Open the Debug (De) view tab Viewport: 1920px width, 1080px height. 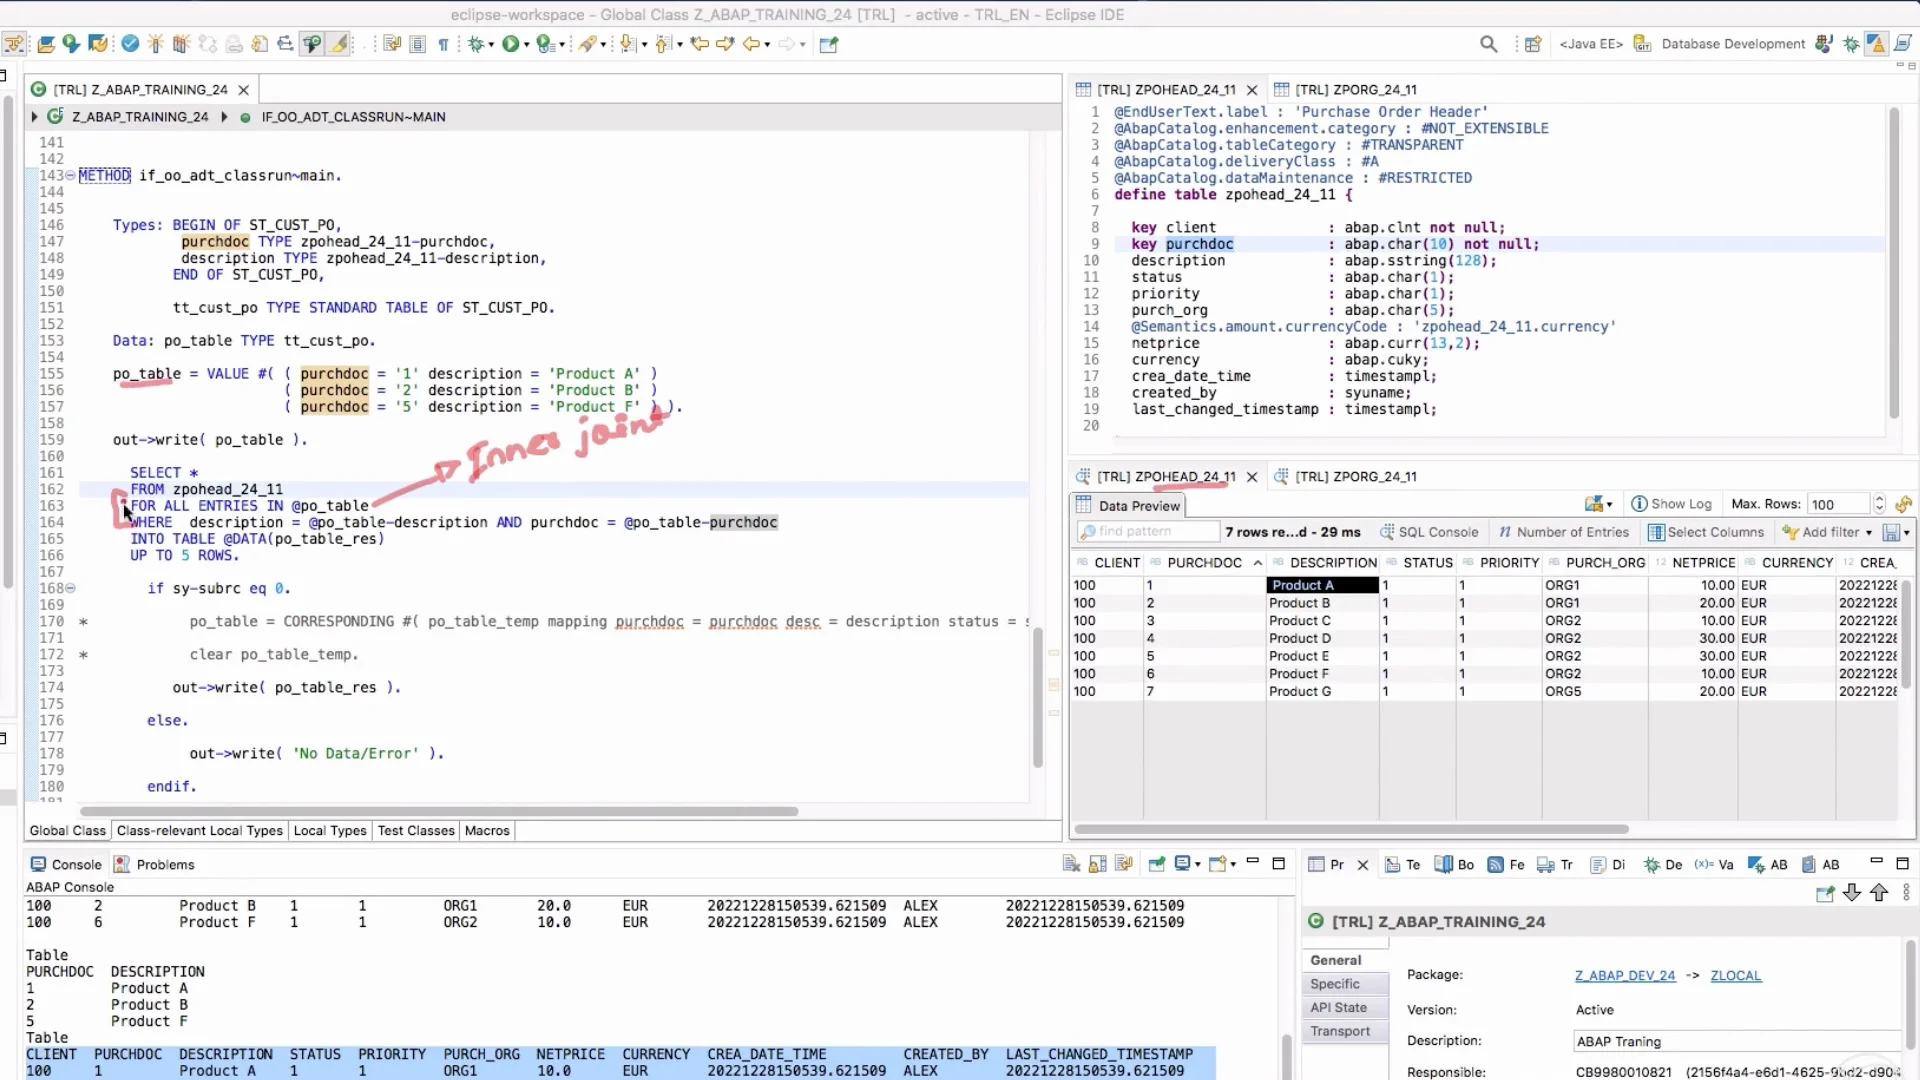click(1662, 865)
